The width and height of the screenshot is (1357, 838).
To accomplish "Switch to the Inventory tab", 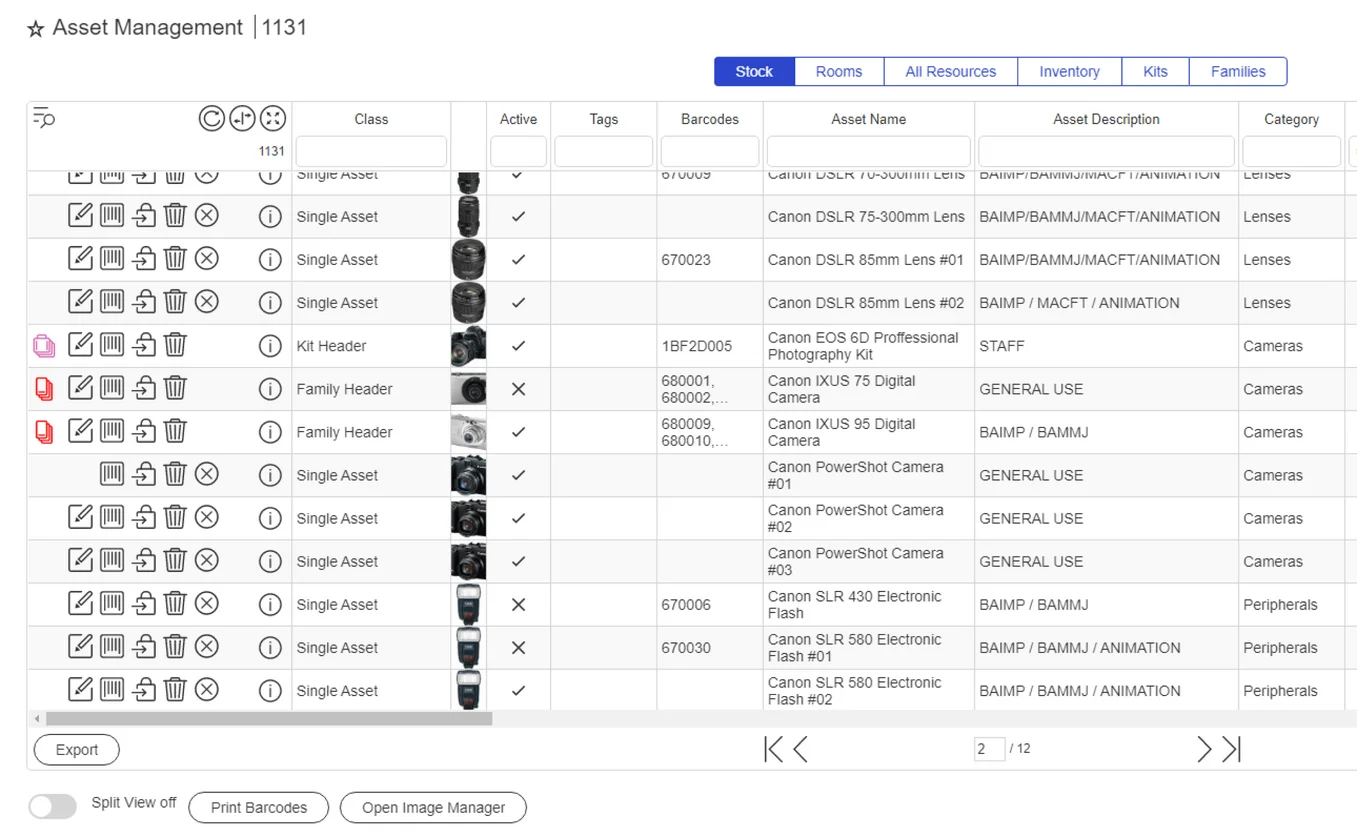I will point(1069,72).
